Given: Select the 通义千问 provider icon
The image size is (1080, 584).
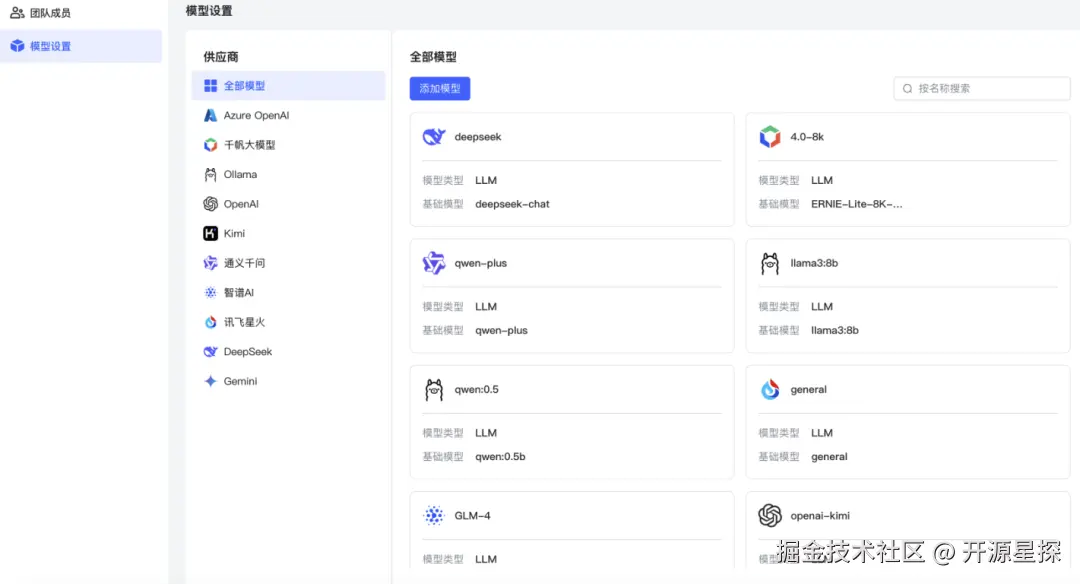Looking at the screenshot, I should (211, 262).
